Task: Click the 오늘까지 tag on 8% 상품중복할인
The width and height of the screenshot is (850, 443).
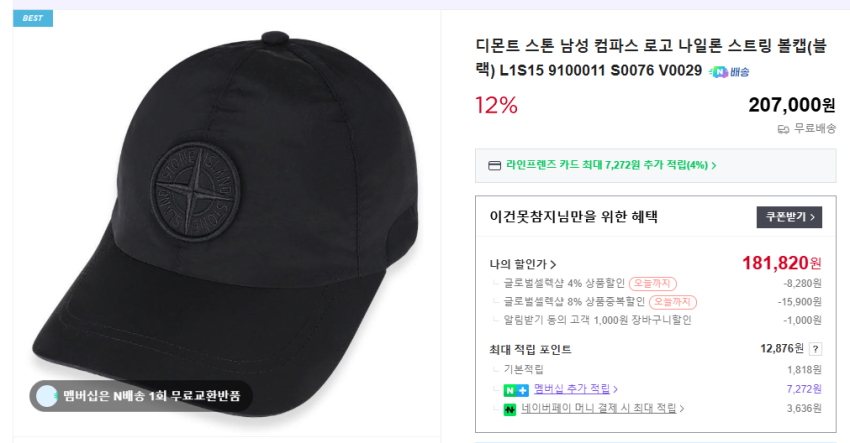Action: coord(673,301)
